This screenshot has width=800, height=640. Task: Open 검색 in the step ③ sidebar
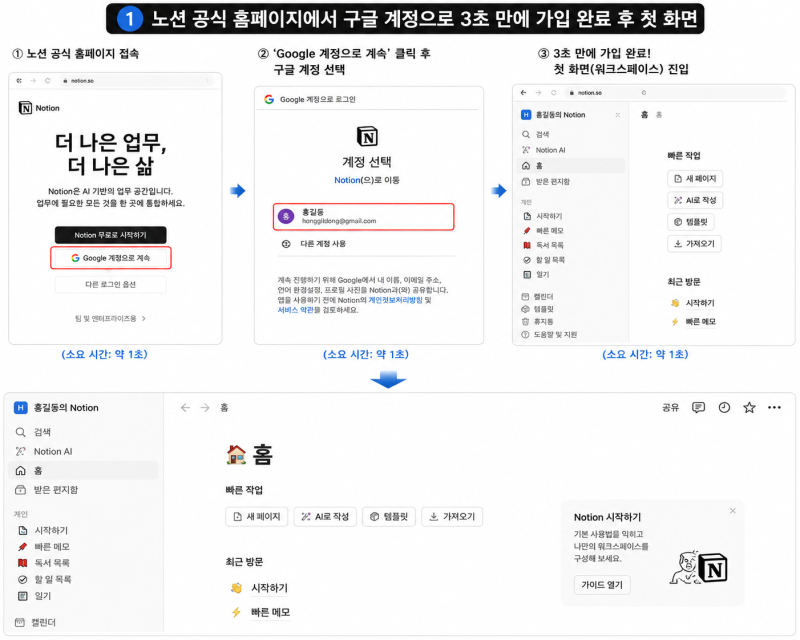pyautogui.click(x=536, y=135)
